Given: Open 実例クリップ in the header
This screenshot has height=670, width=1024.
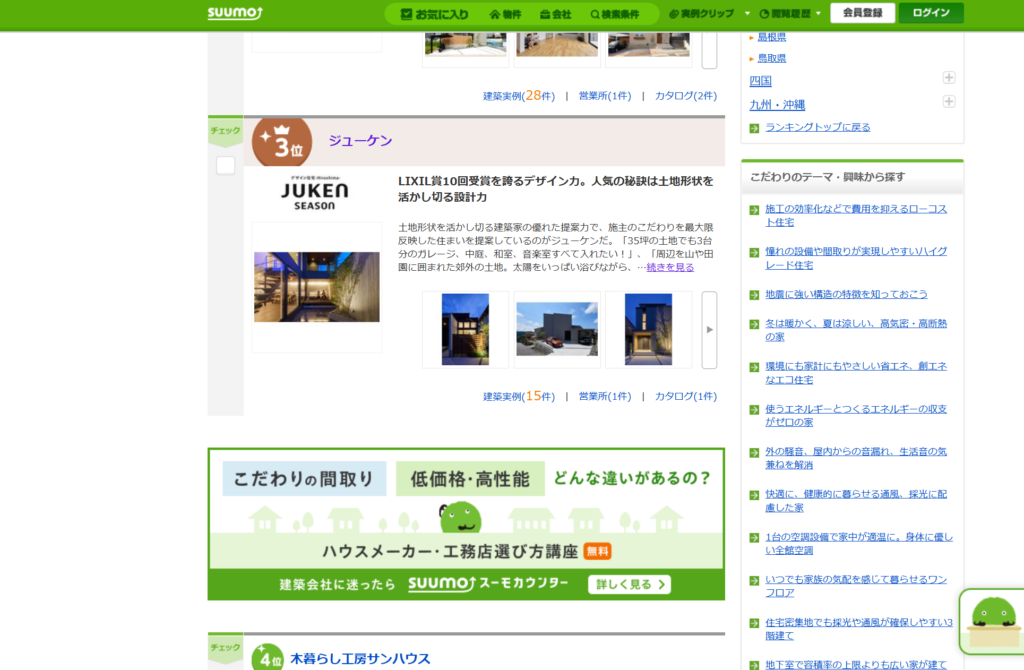Looking at the screenshot, I should [x=702, y=13].
